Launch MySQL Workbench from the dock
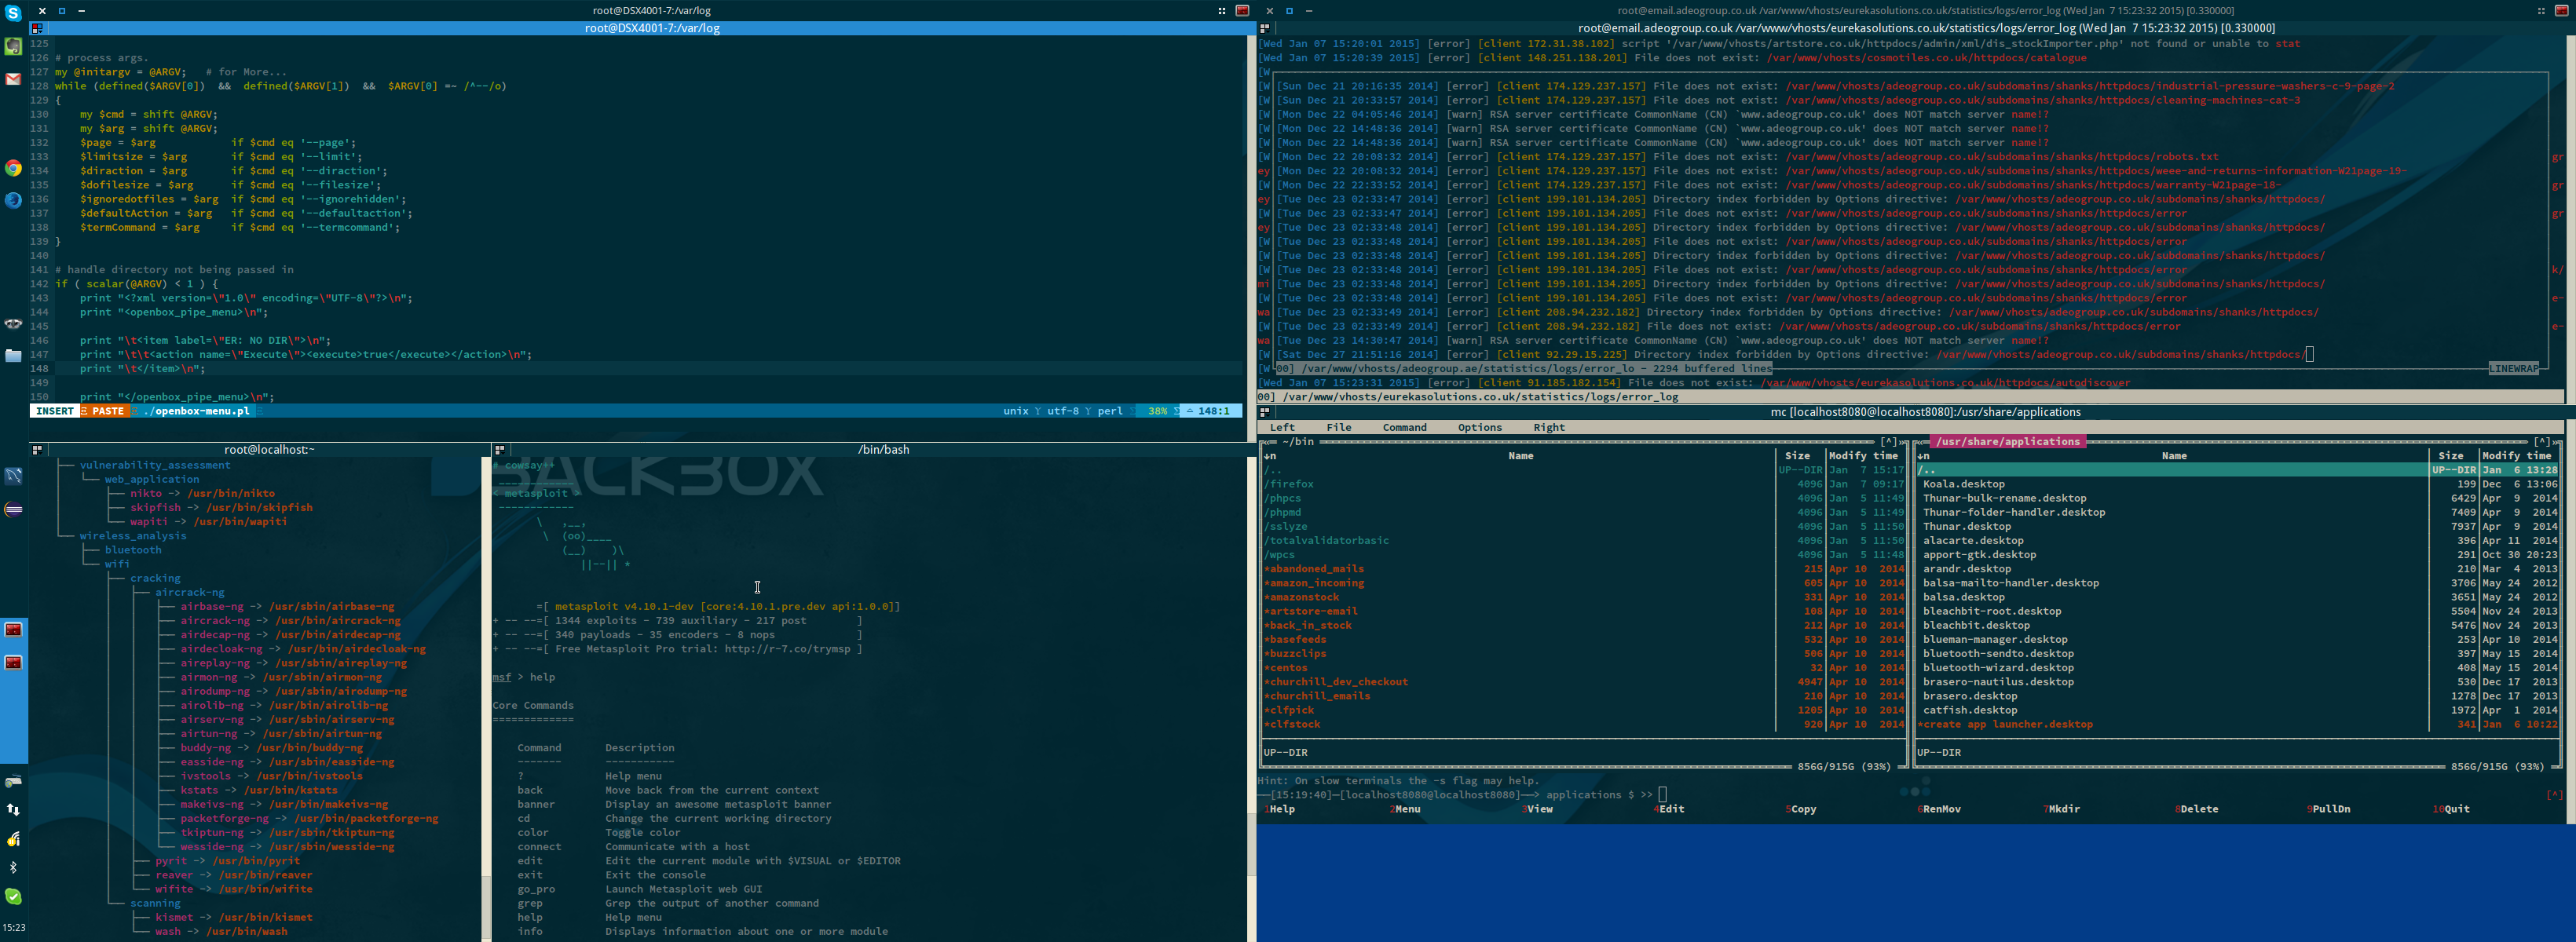The height and width of the screenshot is (942, 2576). (x=13, y=476)
